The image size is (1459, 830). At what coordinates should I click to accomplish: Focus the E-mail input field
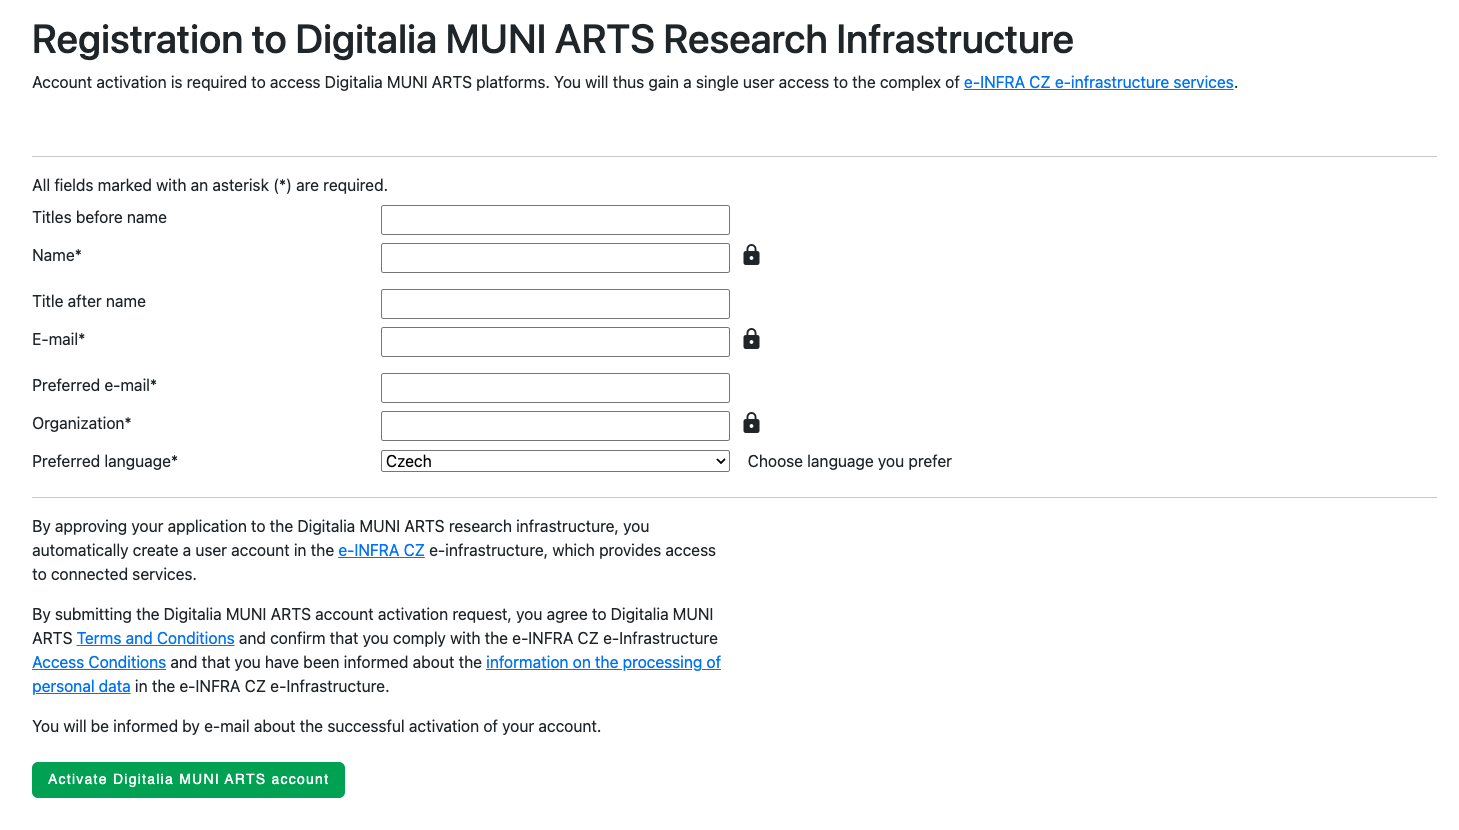555,342
